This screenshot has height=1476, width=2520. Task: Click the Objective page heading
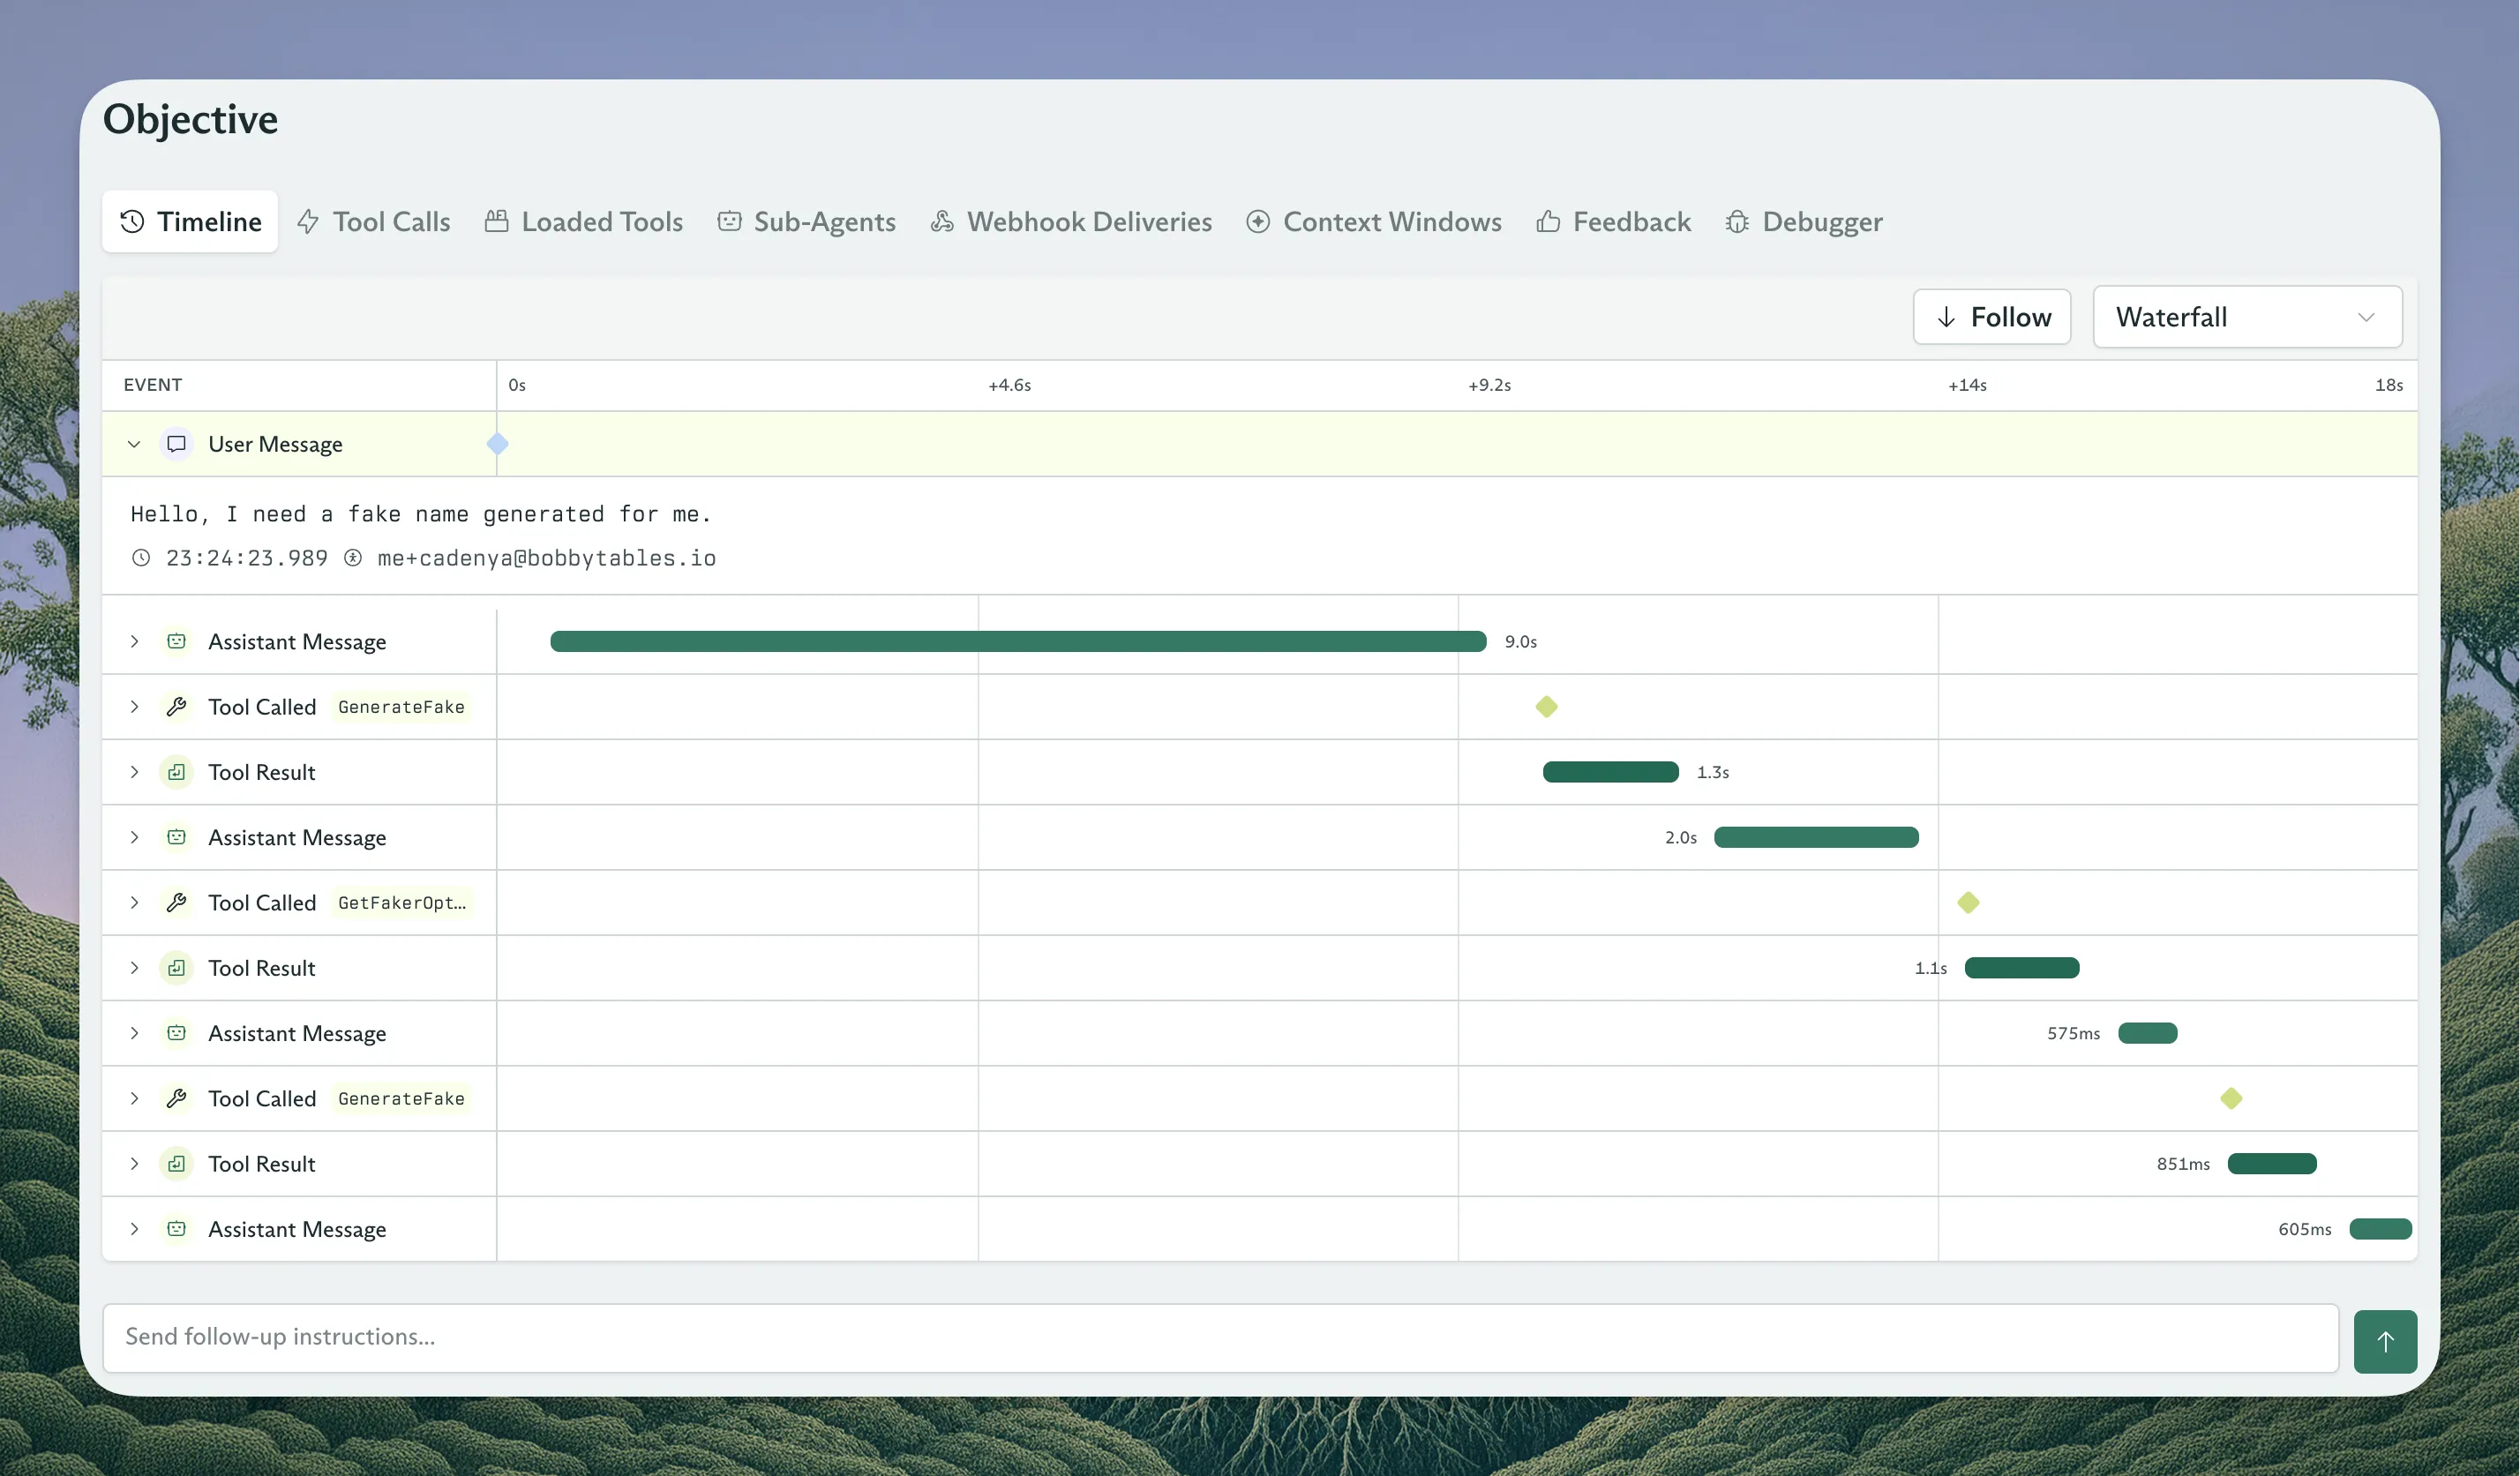pos(191,119)
